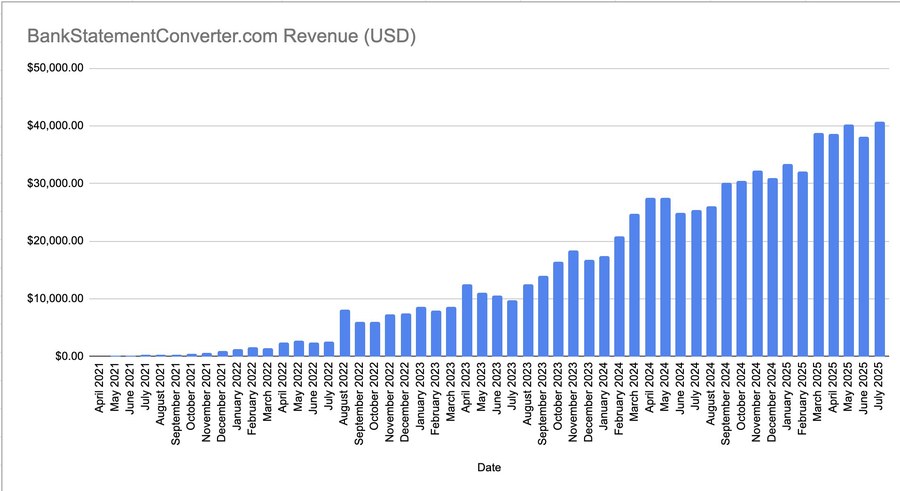
Task: Click the December 2022 axis label
Action: click(405, 402)
